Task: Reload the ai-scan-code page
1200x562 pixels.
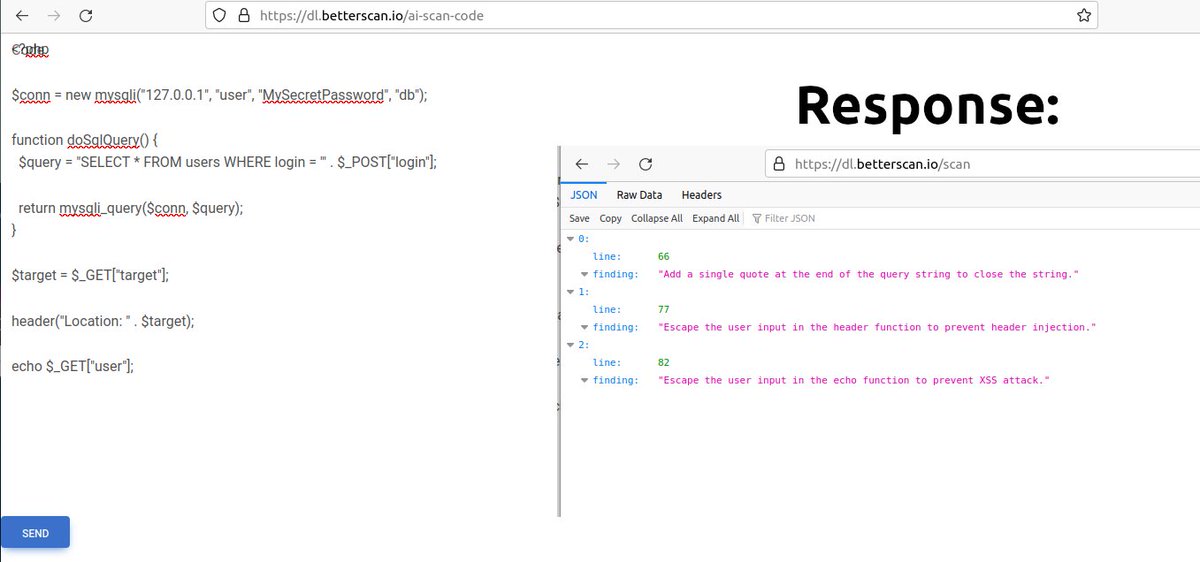Action: pyautogui.click(x=86, y=16)
